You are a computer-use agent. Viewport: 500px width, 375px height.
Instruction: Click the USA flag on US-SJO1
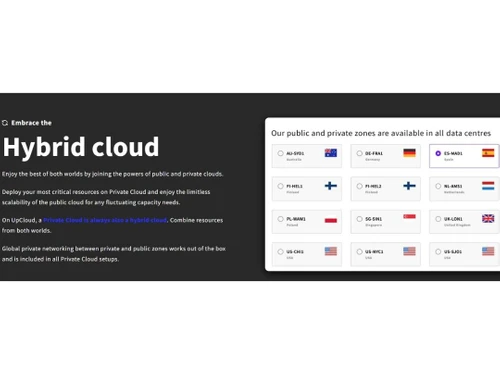pos(488,251)
